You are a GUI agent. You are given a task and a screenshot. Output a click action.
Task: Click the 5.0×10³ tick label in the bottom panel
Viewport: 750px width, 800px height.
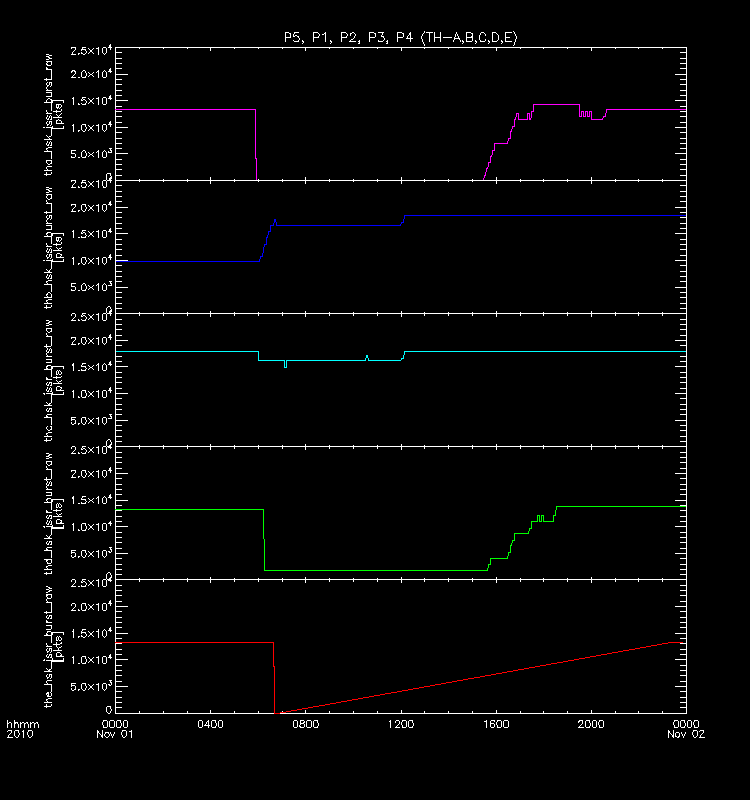point(91,686)
